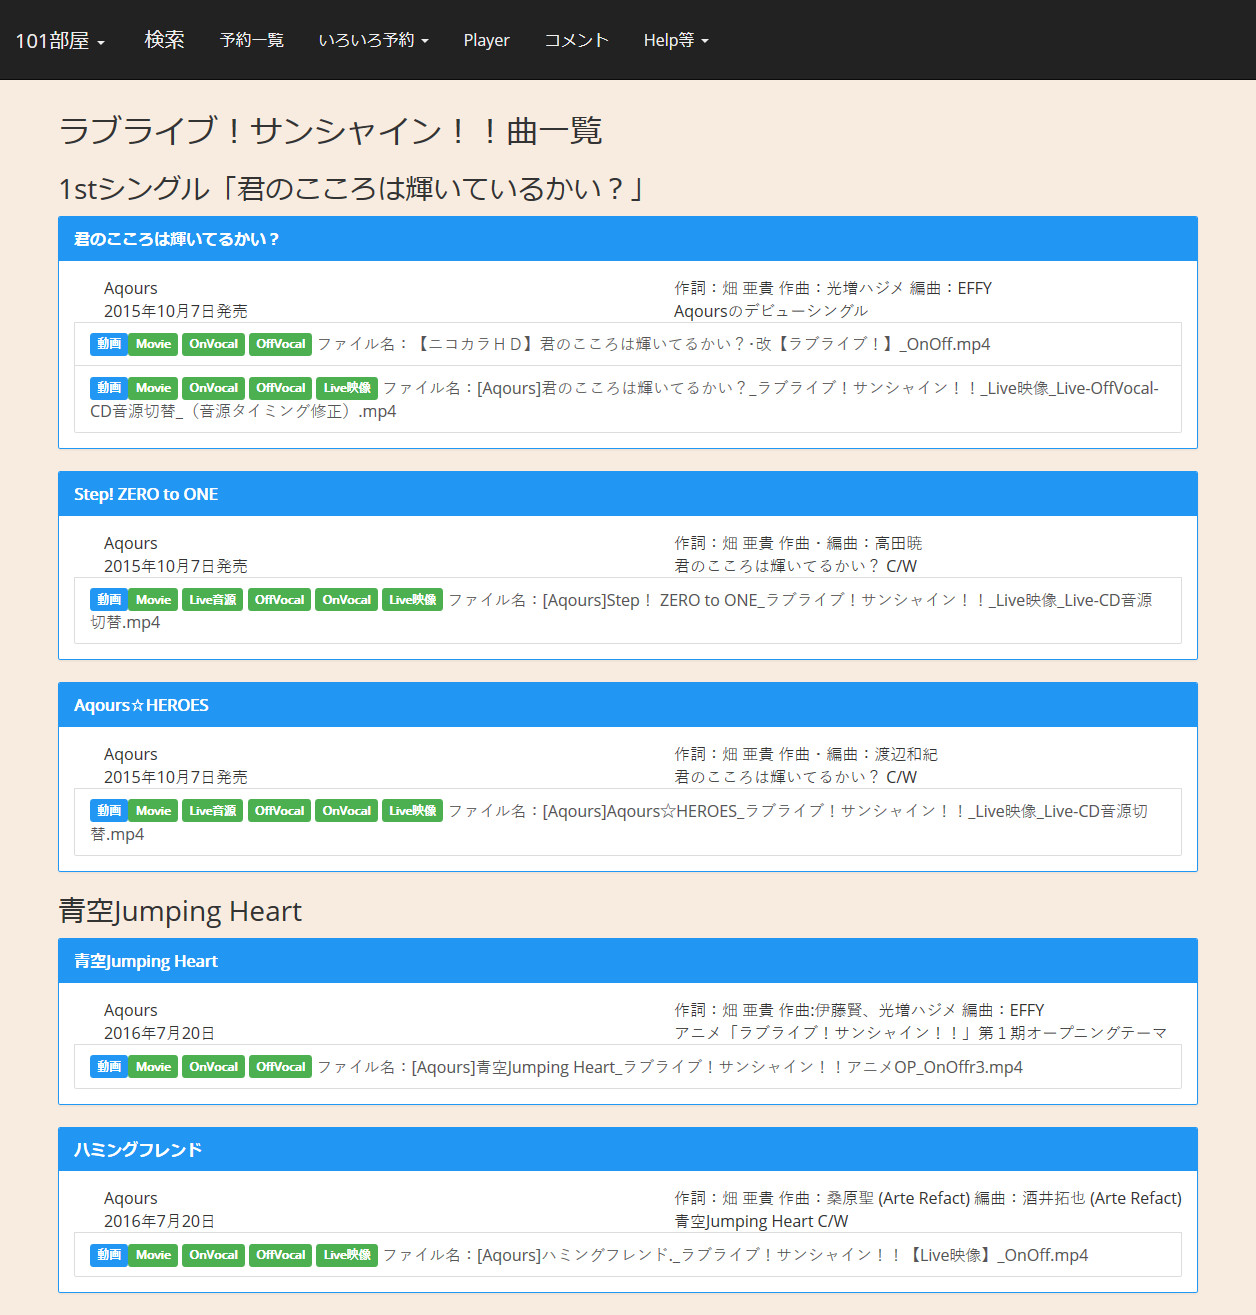Screen dimensions: 1256x1315
Task: Click the text Aqoursのデビューシングル
Action: click(771, 311)
